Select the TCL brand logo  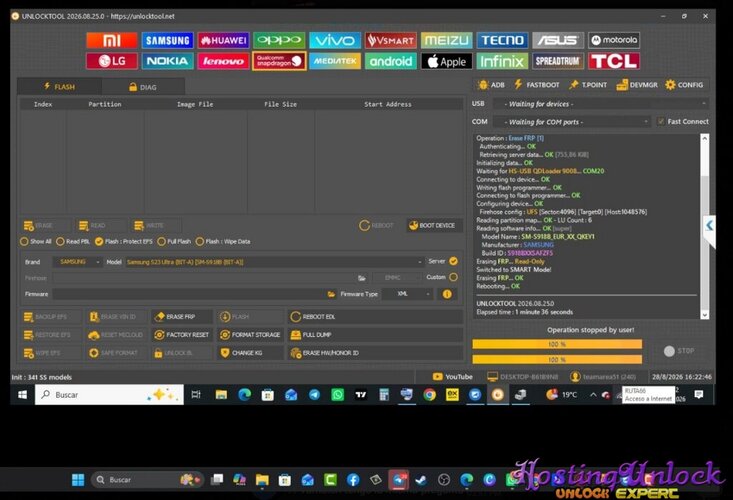pos(614,61)
